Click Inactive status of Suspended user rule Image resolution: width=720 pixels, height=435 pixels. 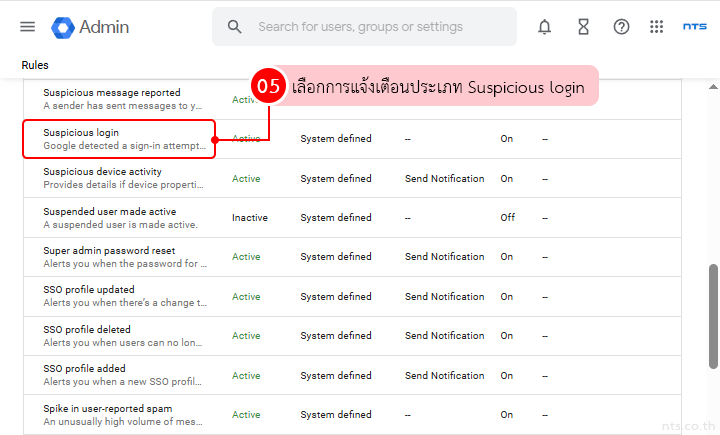[x=250, y=218]
